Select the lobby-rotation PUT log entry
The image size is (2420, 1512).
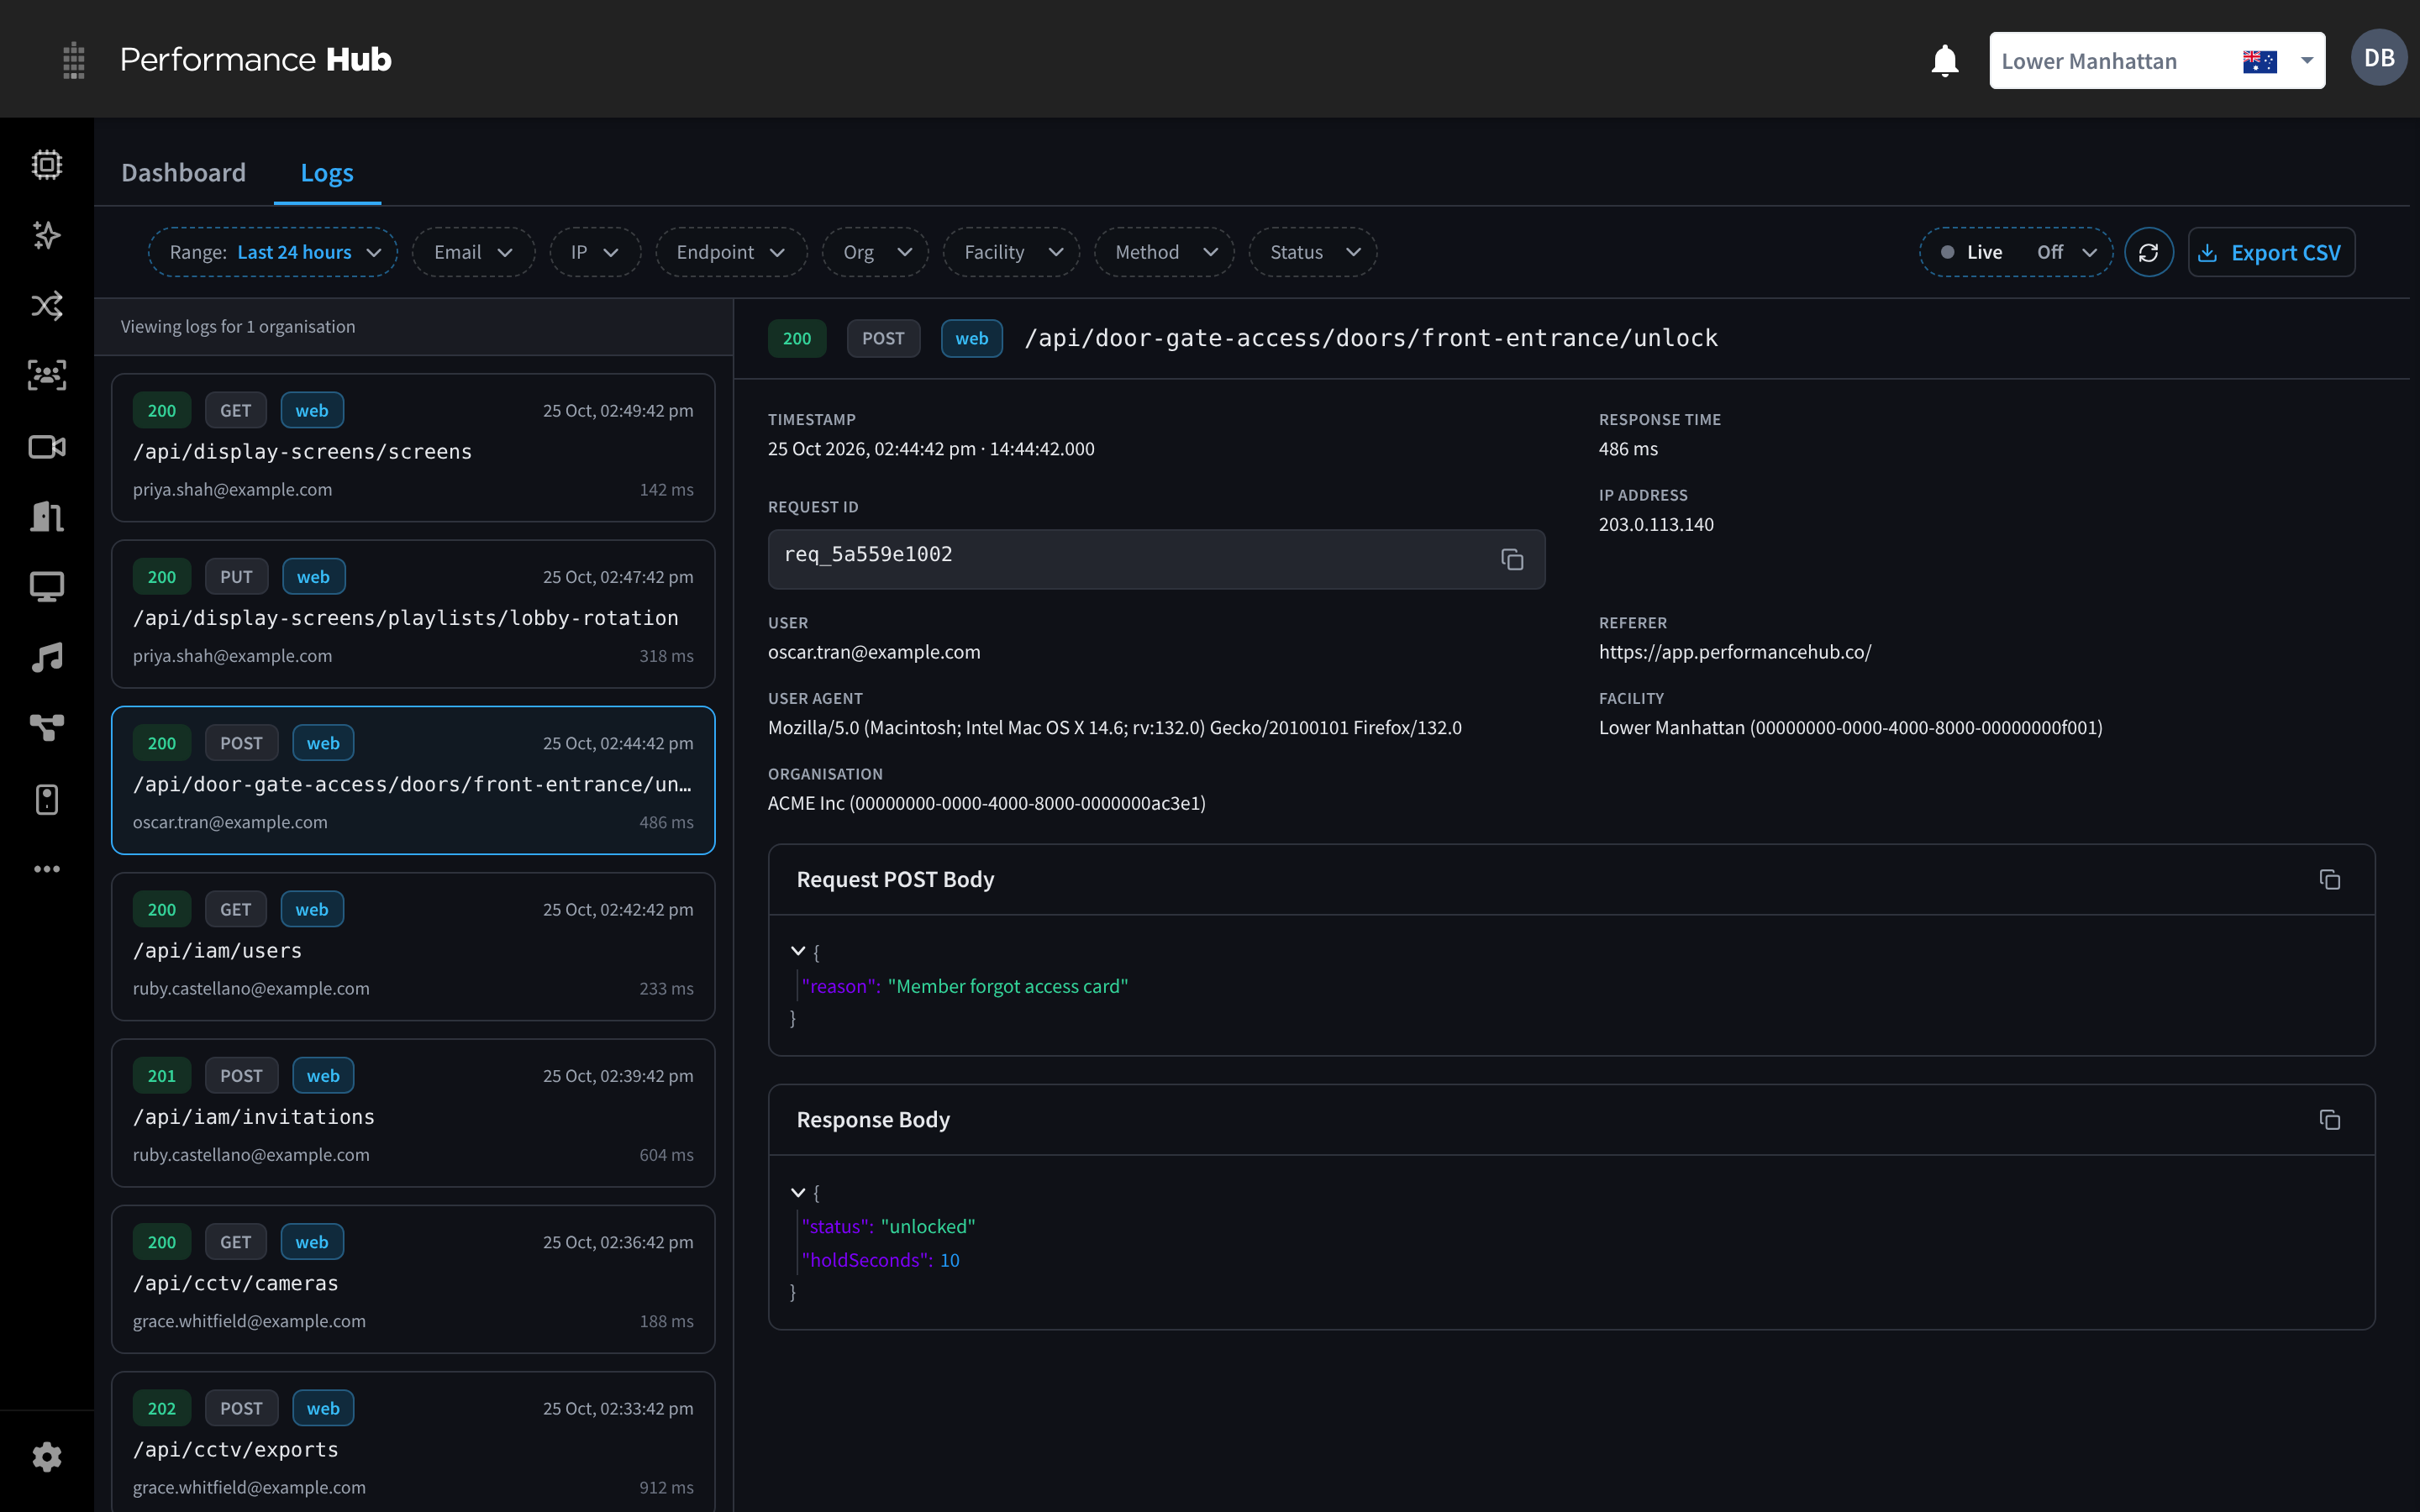click(x=413, y=614)
